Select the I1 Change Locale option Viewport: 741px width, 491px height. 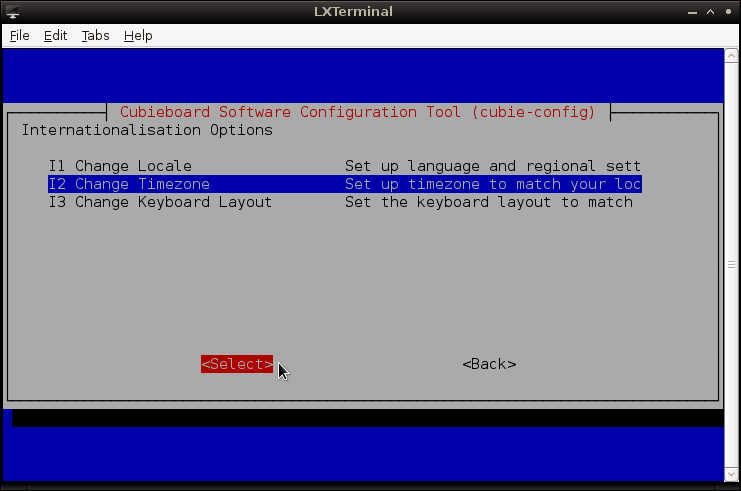pyautogui.click(x=120, y=166)
